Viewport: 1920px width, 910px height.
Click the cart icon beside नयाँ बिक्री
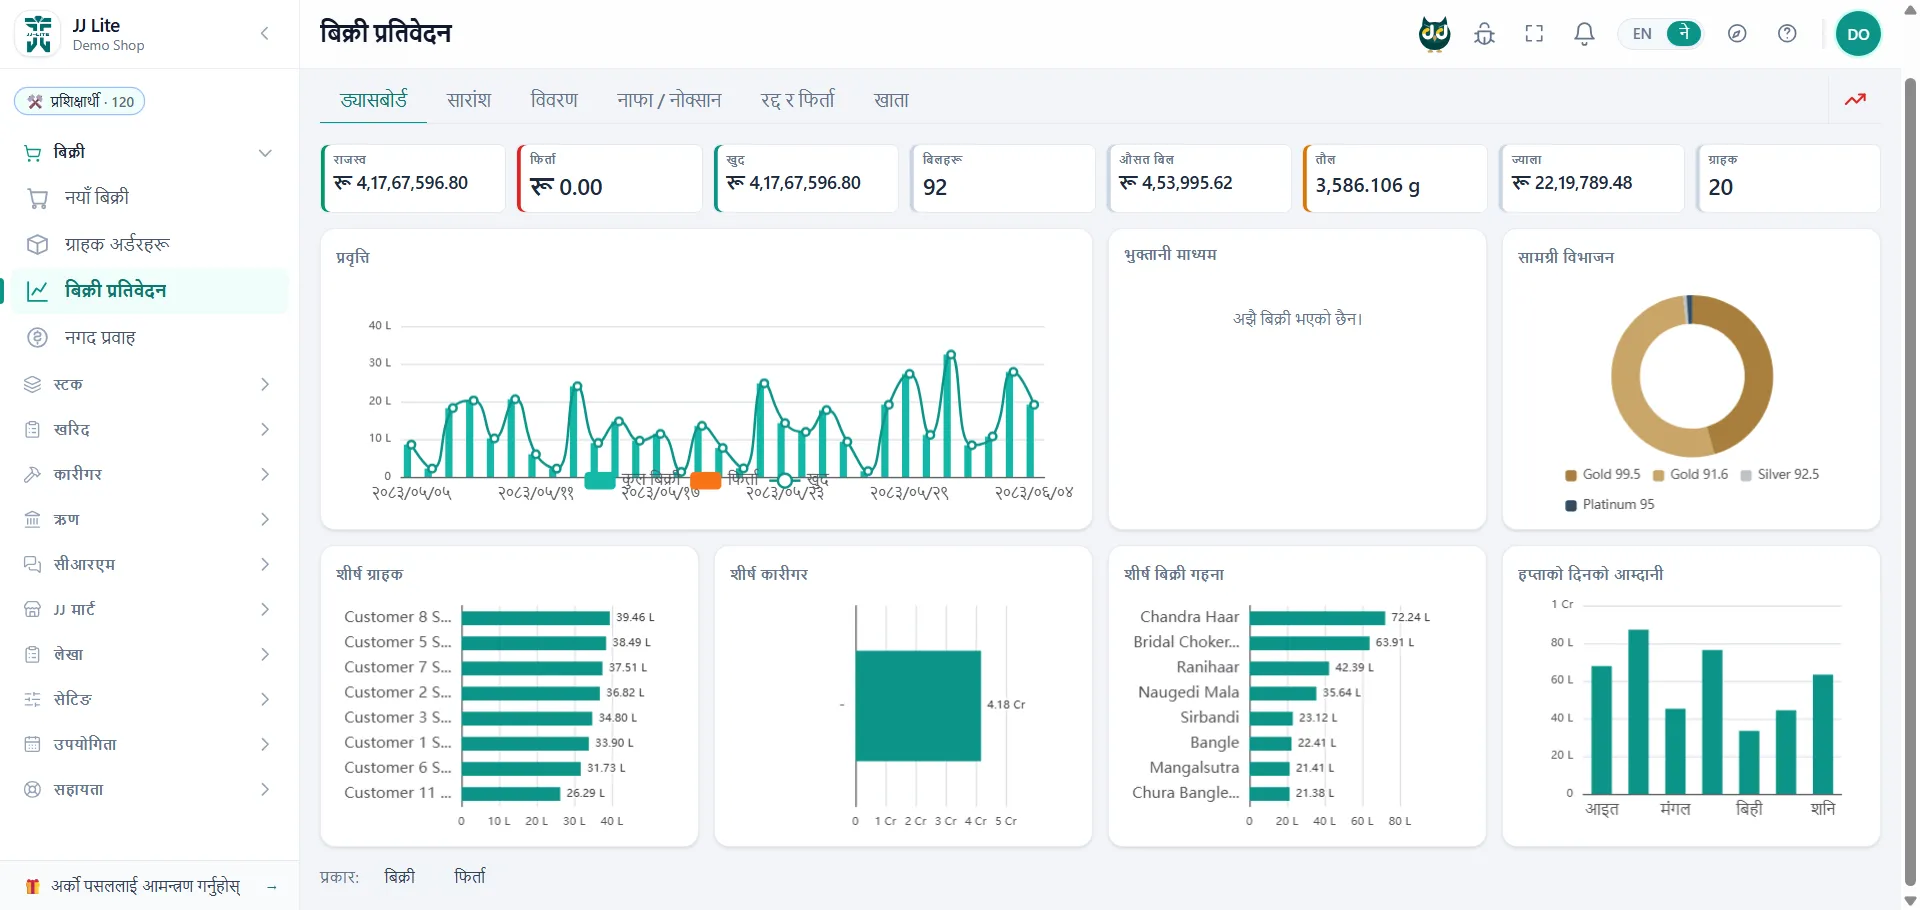tap(38, 198)
